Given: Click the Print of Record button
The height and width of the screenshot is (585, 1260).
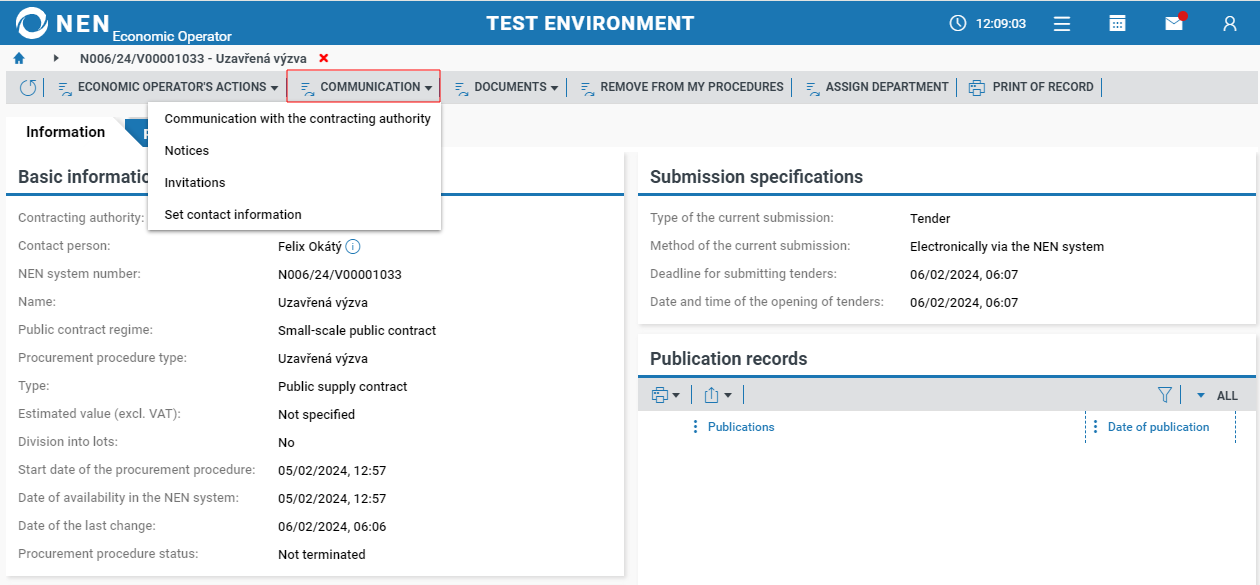Looking at the screenshot, I should [x=1032, y=87].
